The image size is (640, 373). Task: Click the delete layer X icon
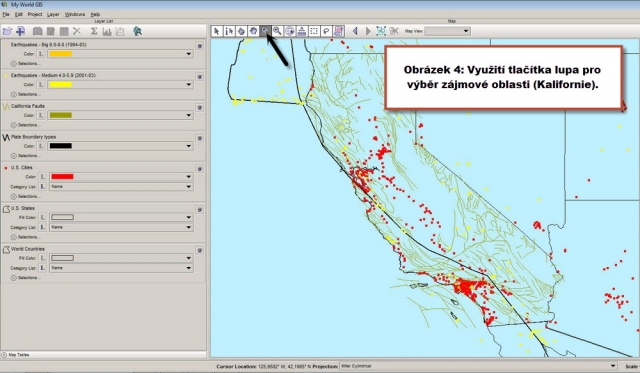coord(77,31)
